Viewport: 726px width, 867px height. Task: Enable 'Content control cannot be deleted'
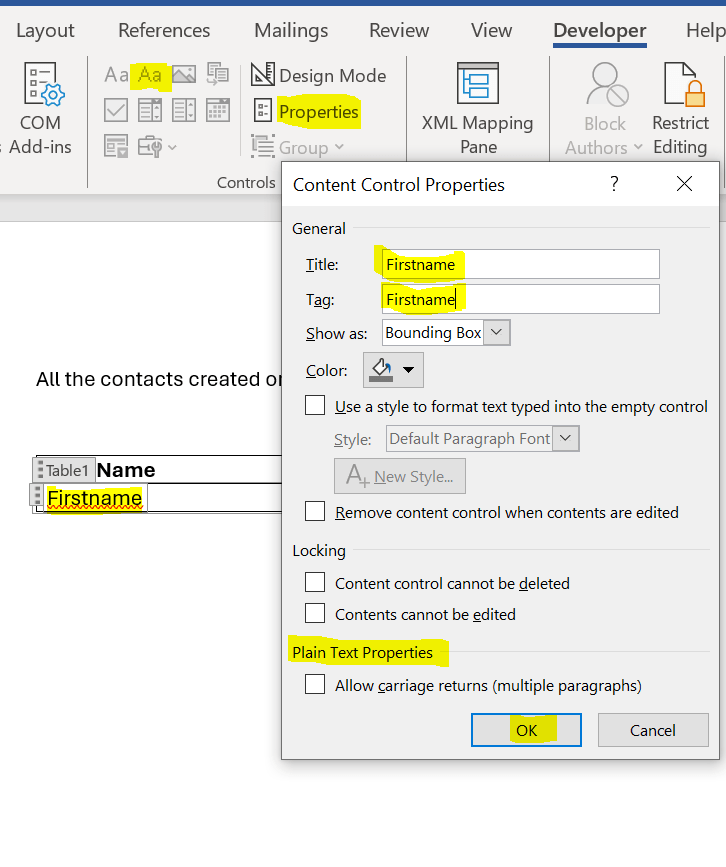pos(316,583)
